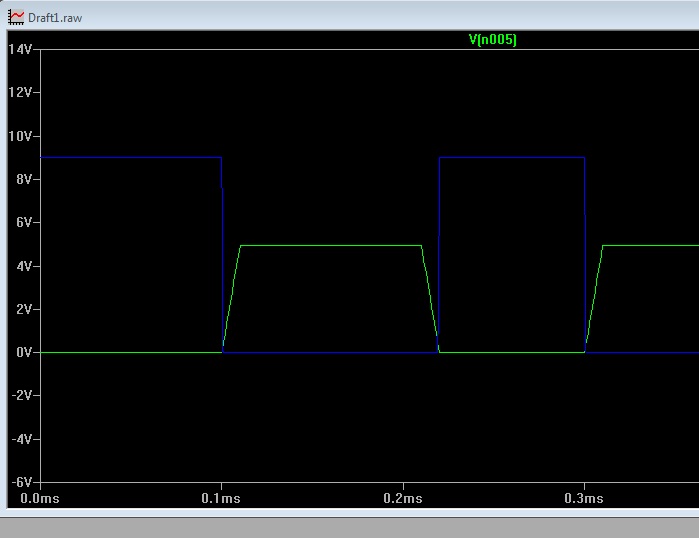This screenshot has width=699, height=538.
Task: Select the 4V mark on the vertical axis
Action: 24,266
